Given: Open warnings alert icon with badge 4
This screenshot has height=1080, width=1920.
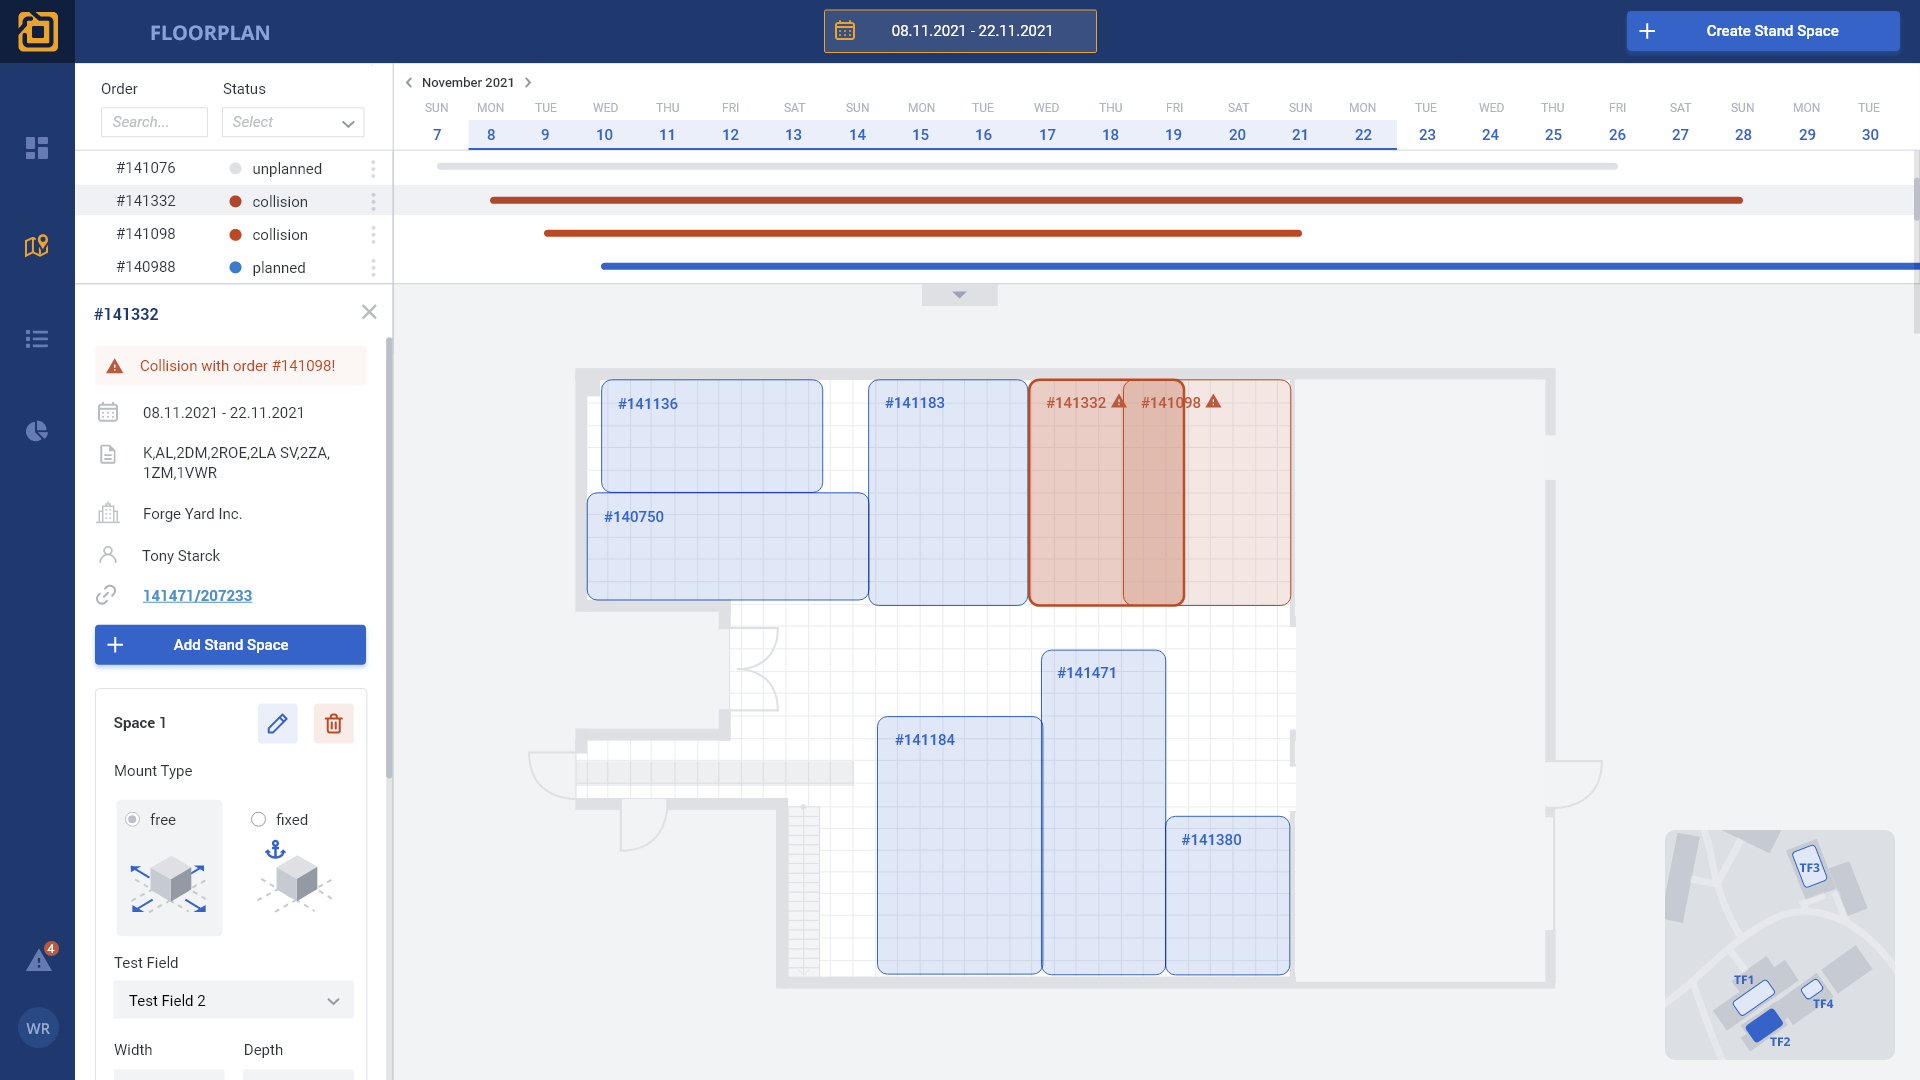Looking at the screenshot, I should [x=39, y=960].
